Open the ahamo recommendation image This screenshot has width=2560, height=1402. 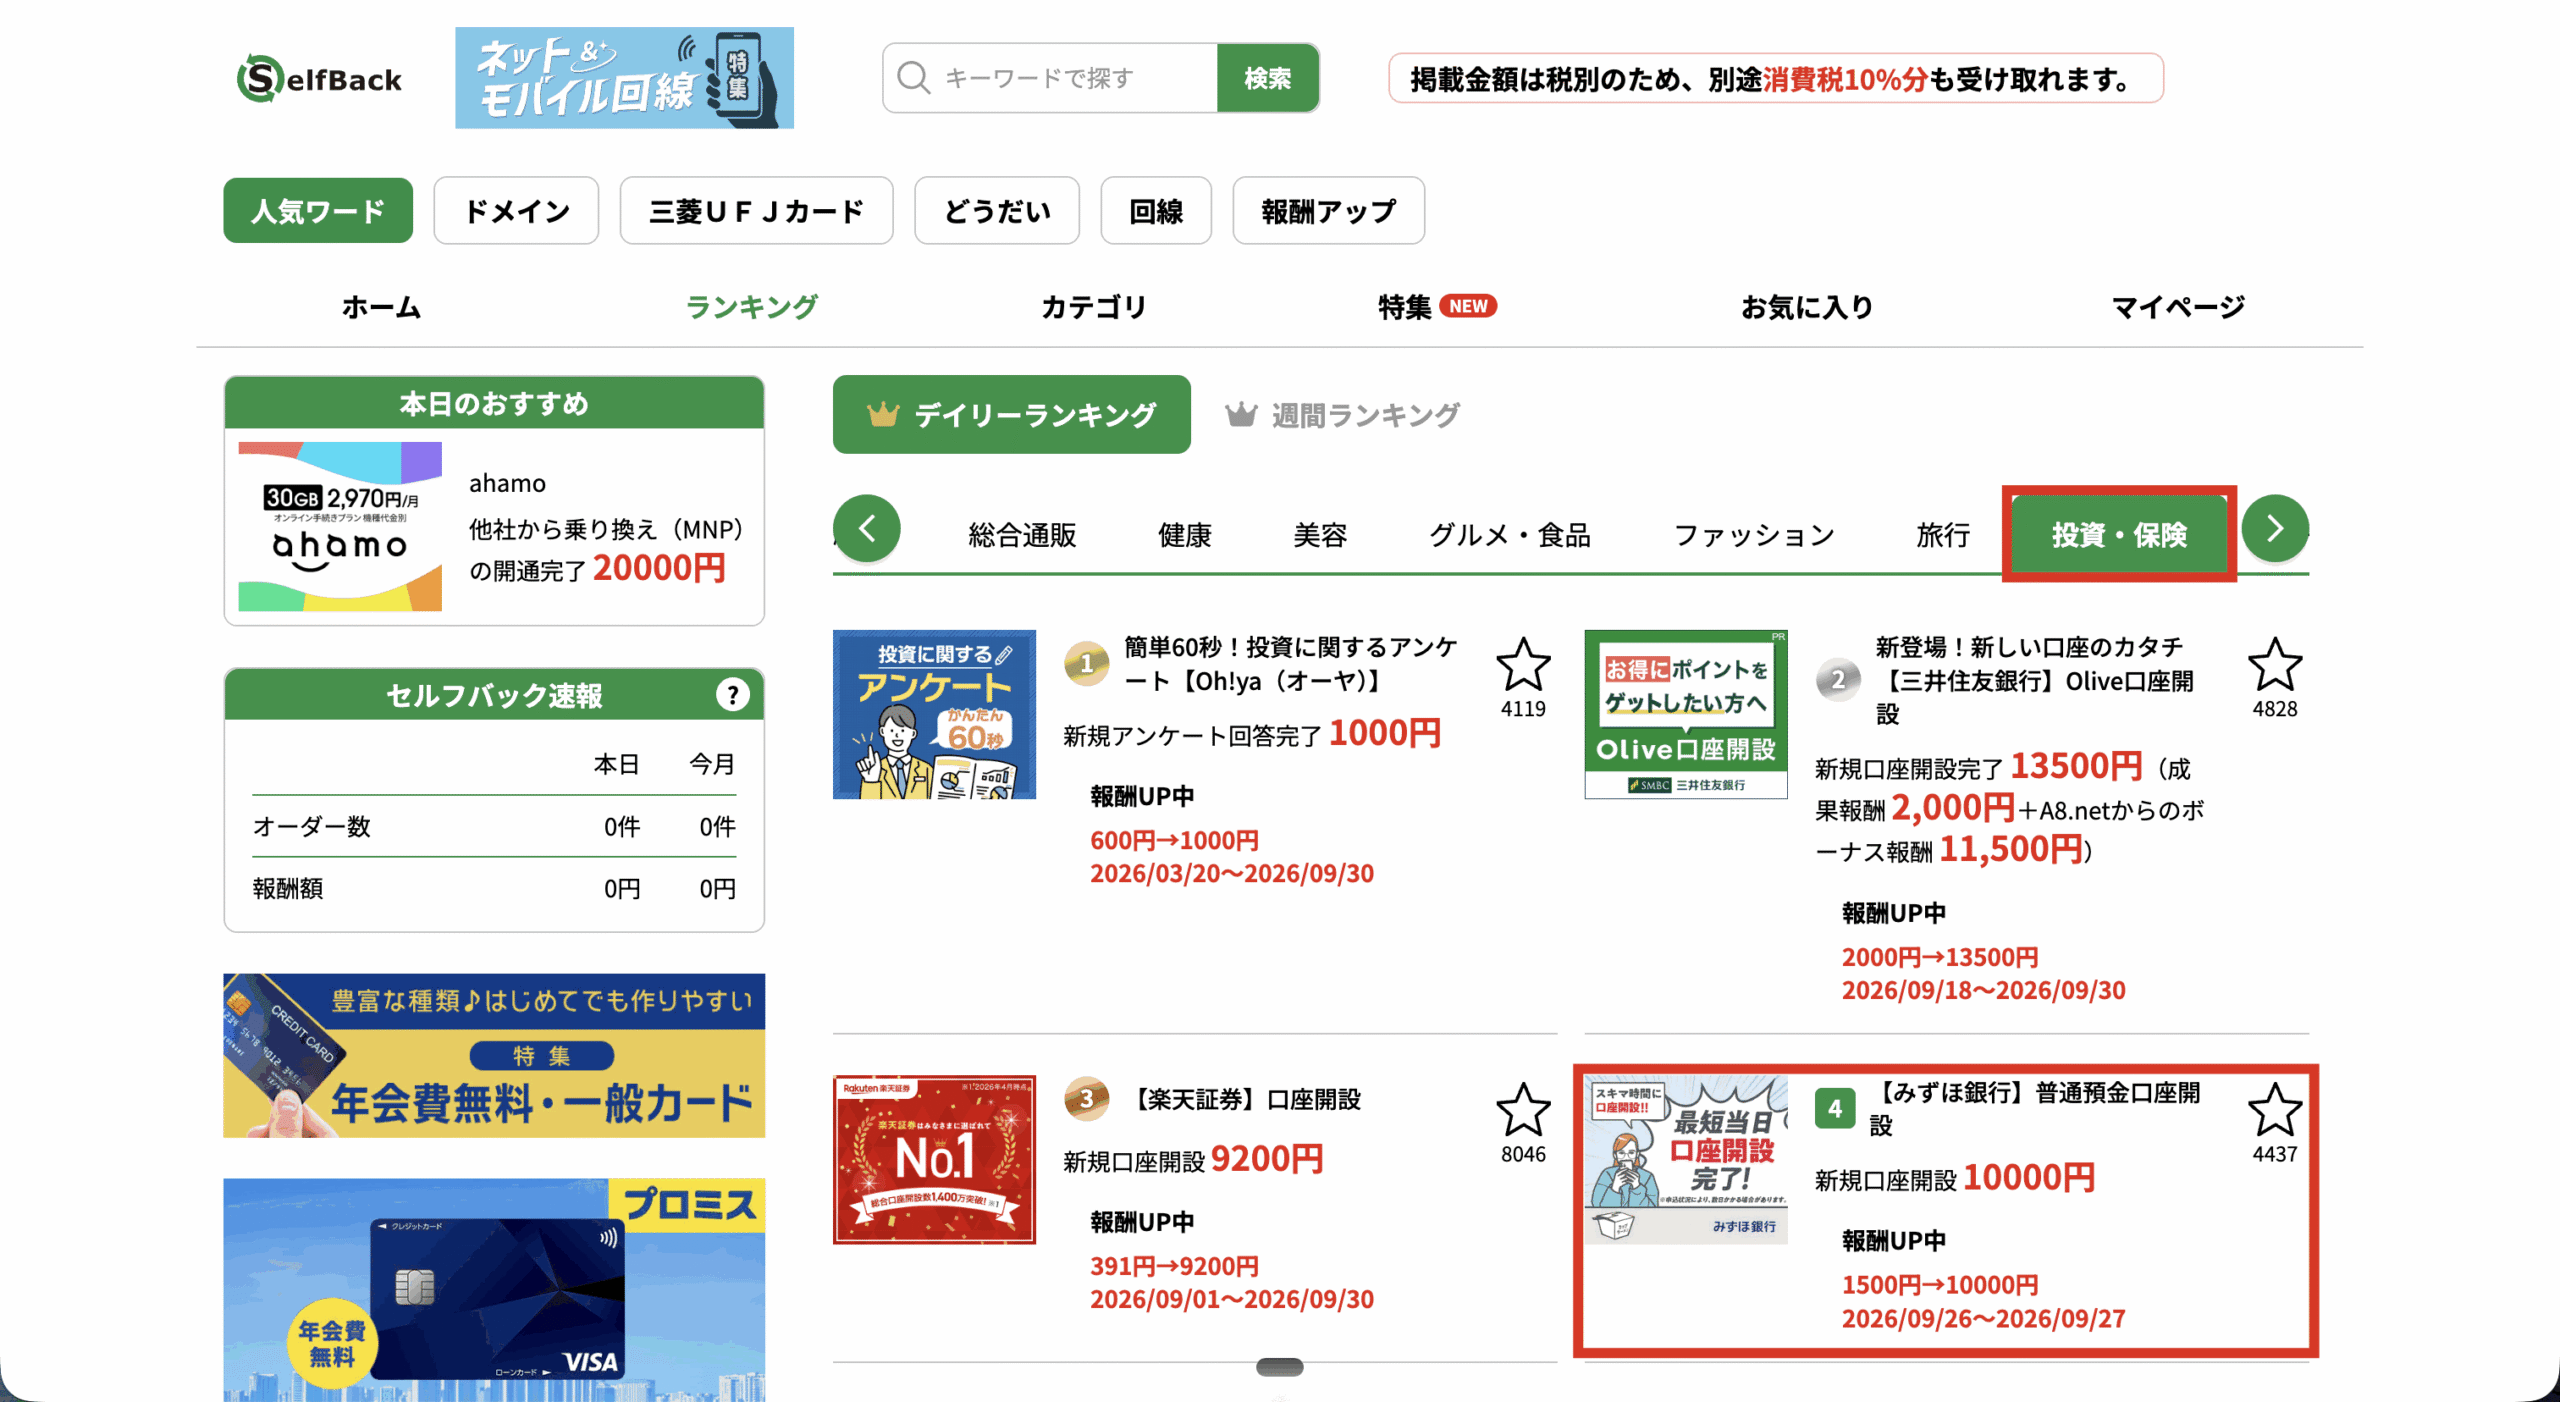click(x=340, y=526)
